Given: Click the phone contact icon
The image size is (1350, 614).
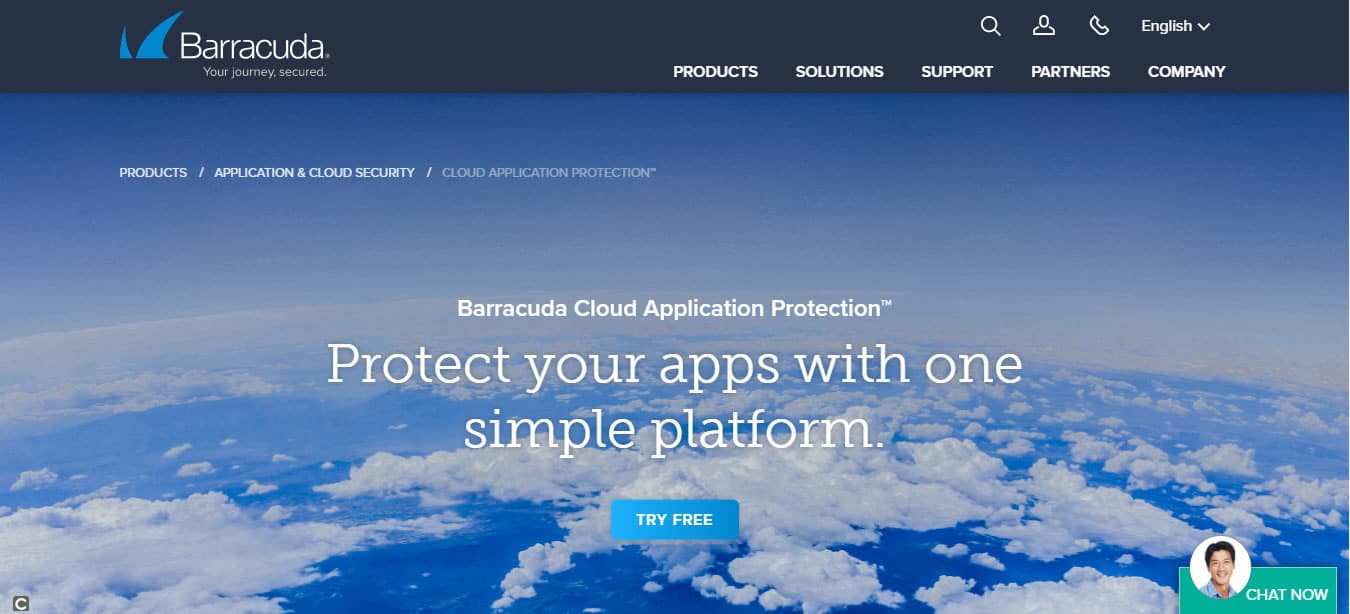Looking at the screenshot, I should click(1099, 26).
